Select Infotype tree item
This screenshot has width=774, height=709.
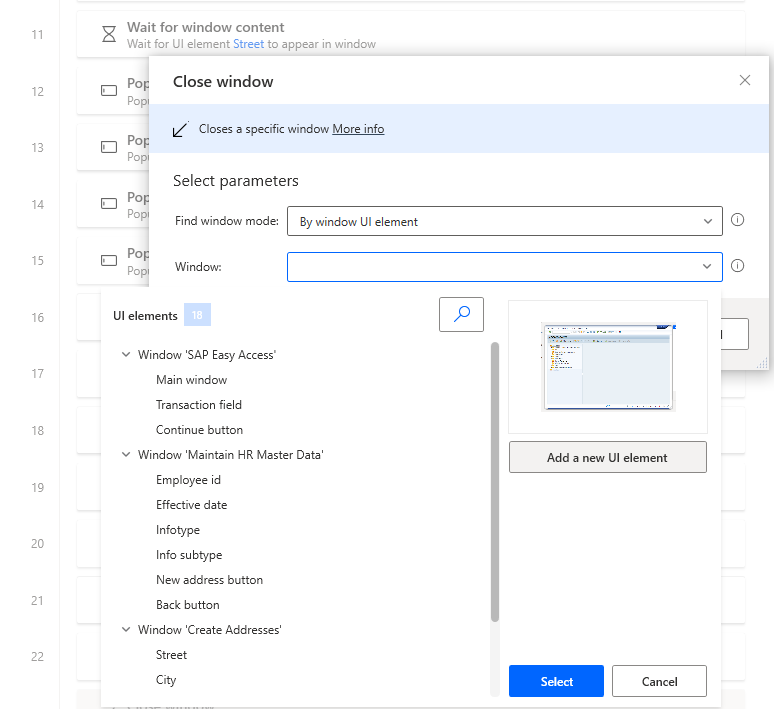tap(178, 530)
